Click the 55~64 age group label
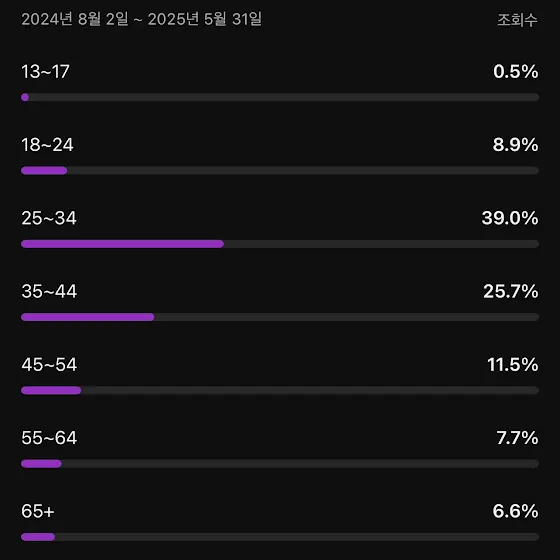Screen dimensions: 560x560 tap(49, 438)
